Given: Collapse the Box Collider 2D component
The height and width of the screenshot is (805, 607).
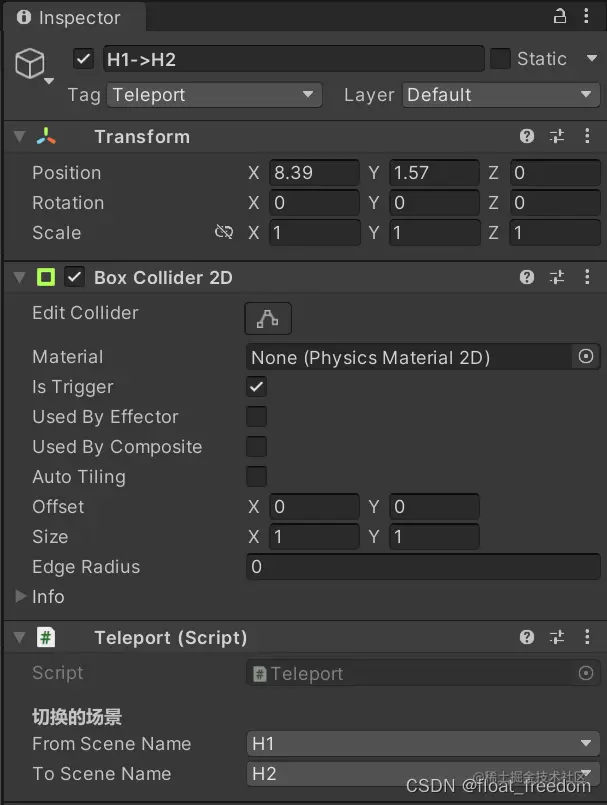Looking at the screenshot, I should (21, 277).
